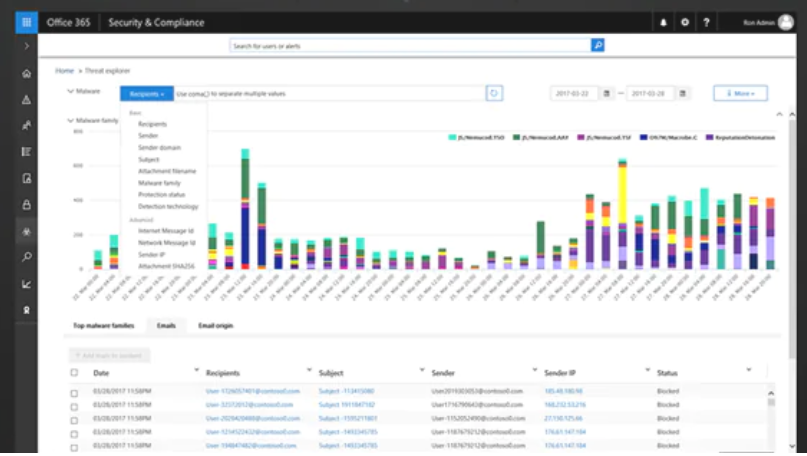Click the start date field 2017-03-22
The image size is (807, 456).
click(574, 93)
